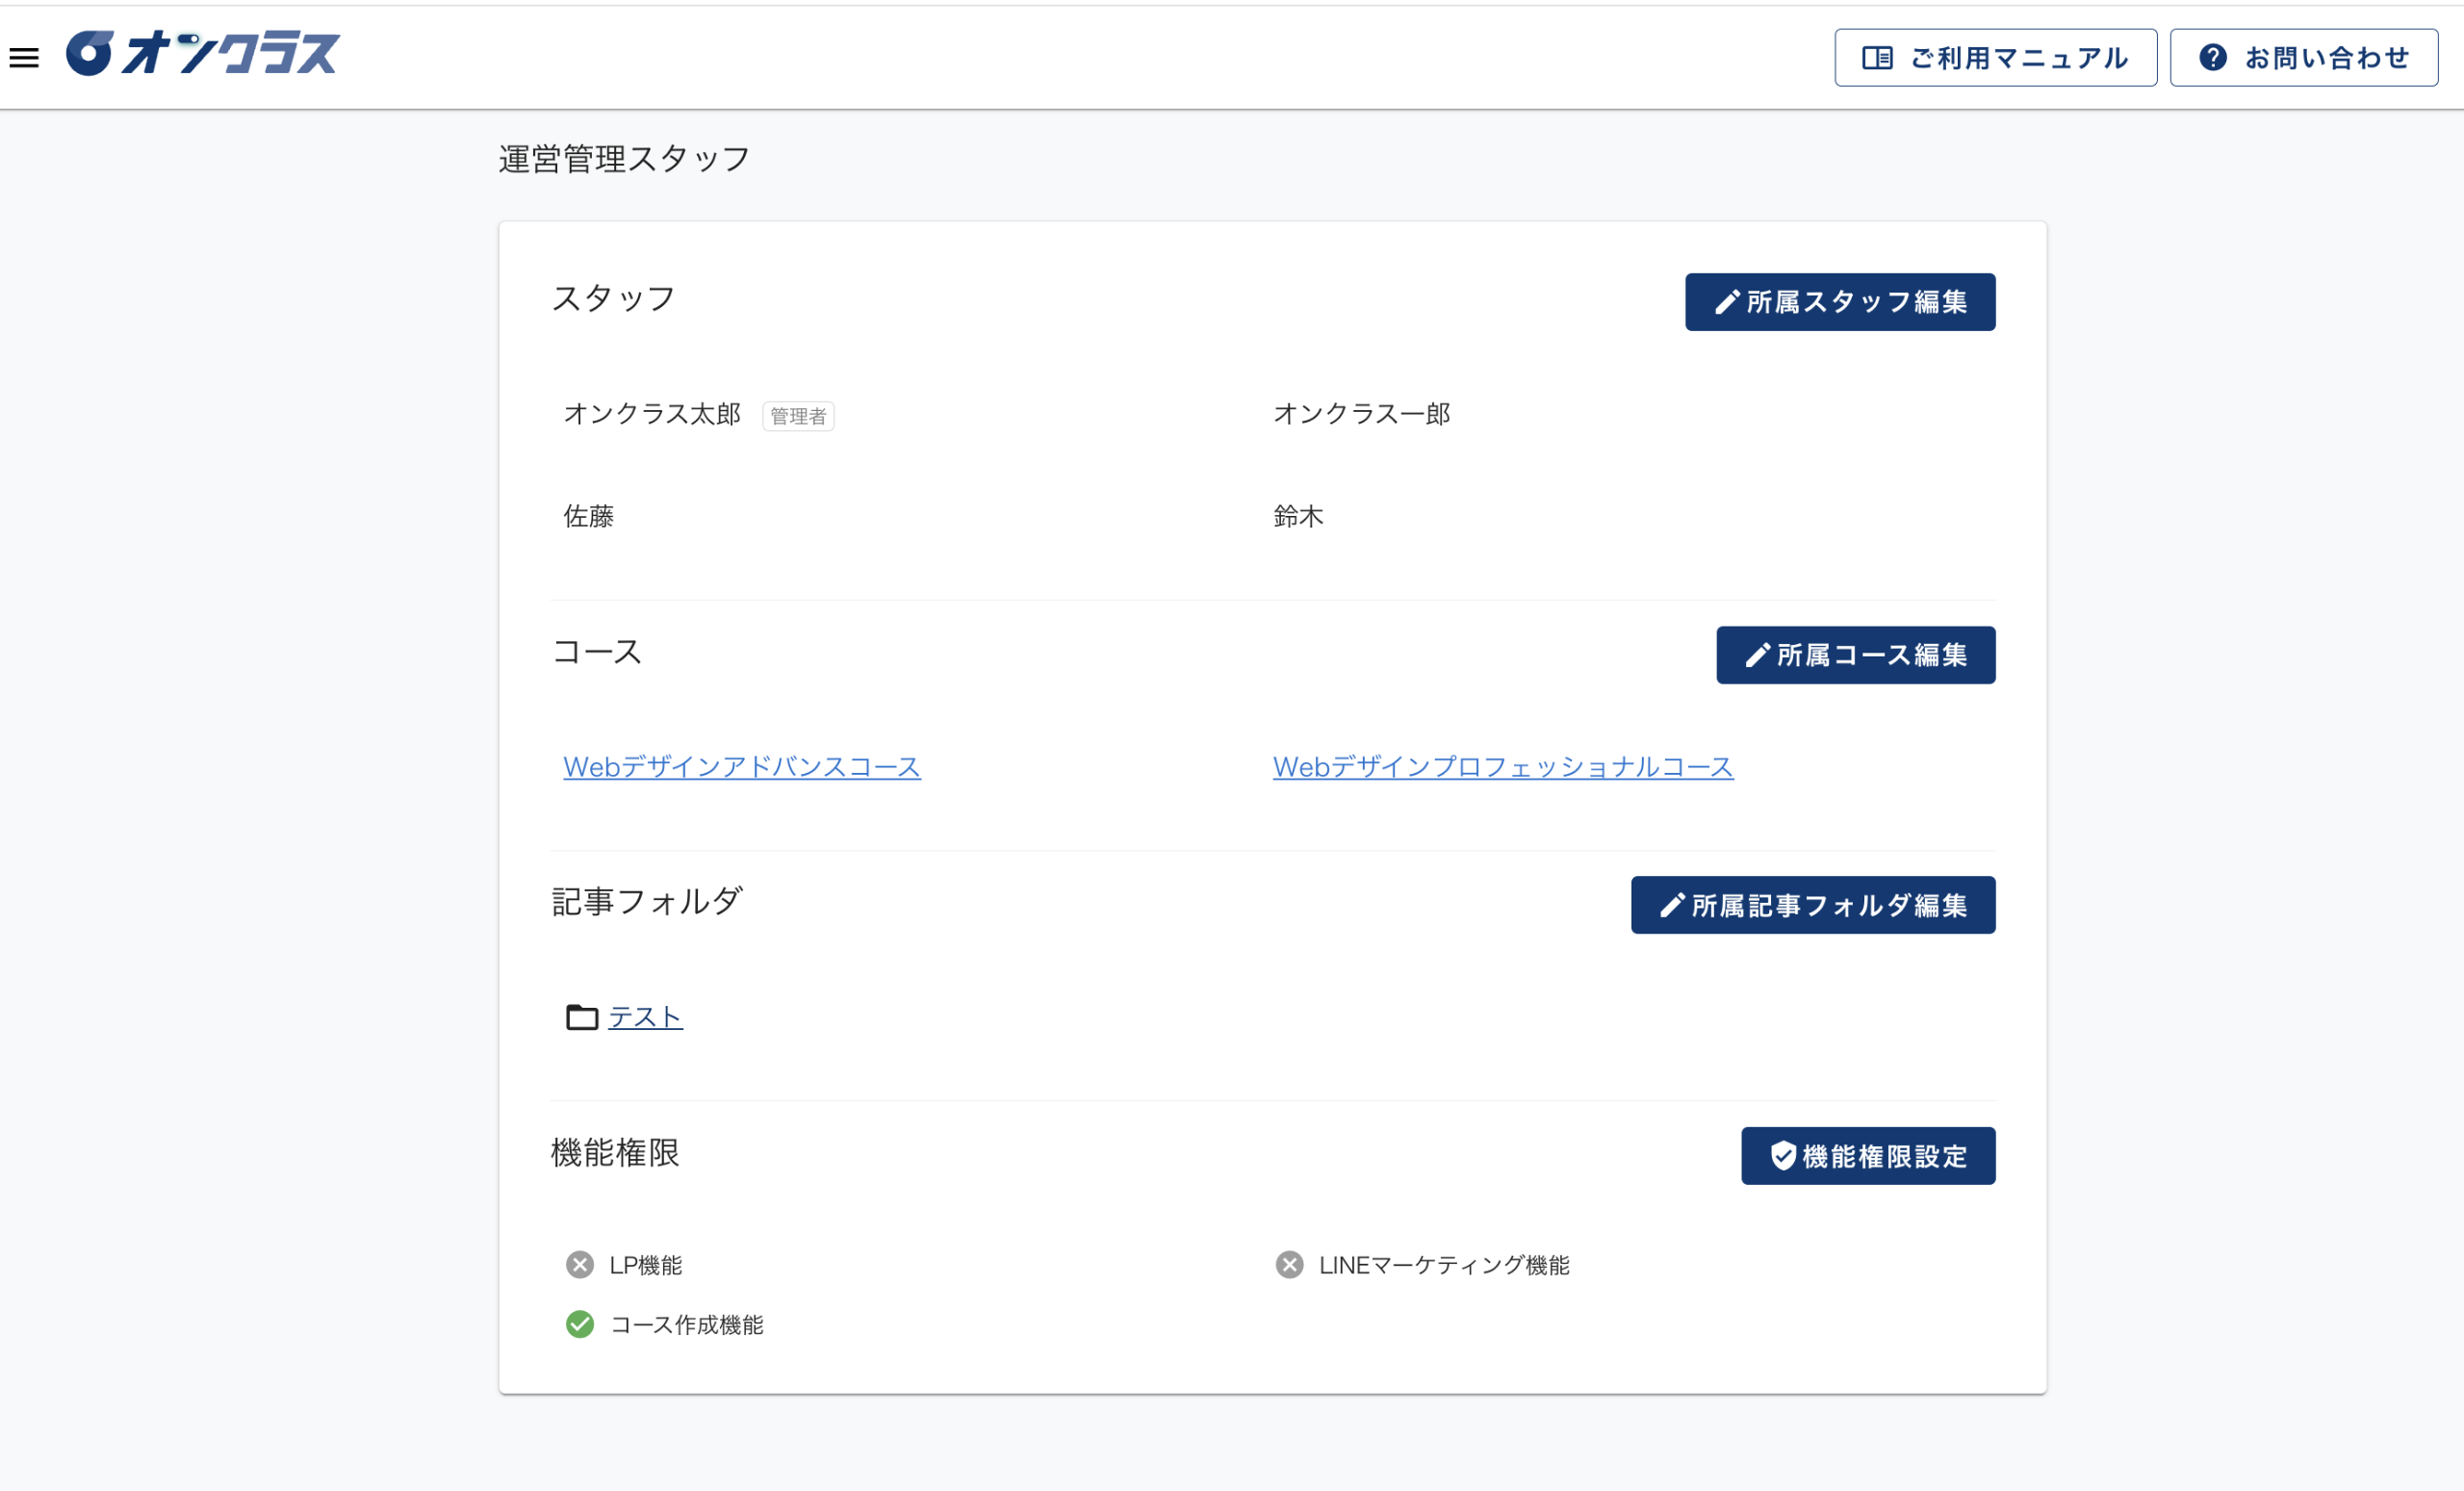This screenshot has height=1491, width=2464.
Task: Open the hamburger navigation menu
Action: coord(24,58)
